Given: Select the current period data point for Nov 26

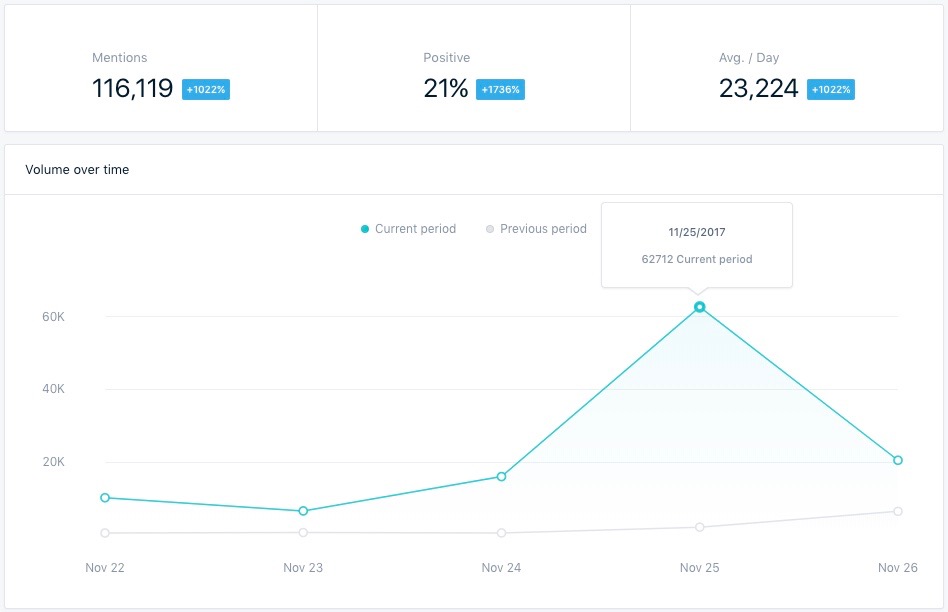Looking at the screenshot, I should click(x=898, y=460).
